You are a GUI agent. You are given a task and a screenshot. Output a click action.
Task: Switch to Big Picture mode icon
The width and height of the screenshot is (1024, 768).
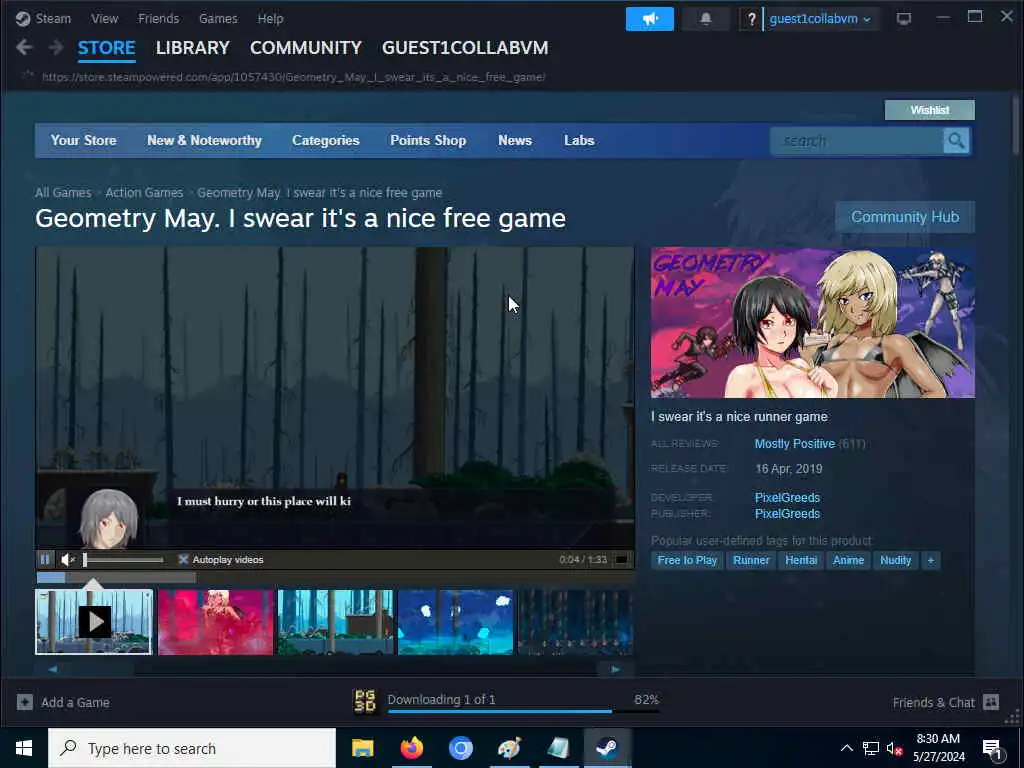903,18
